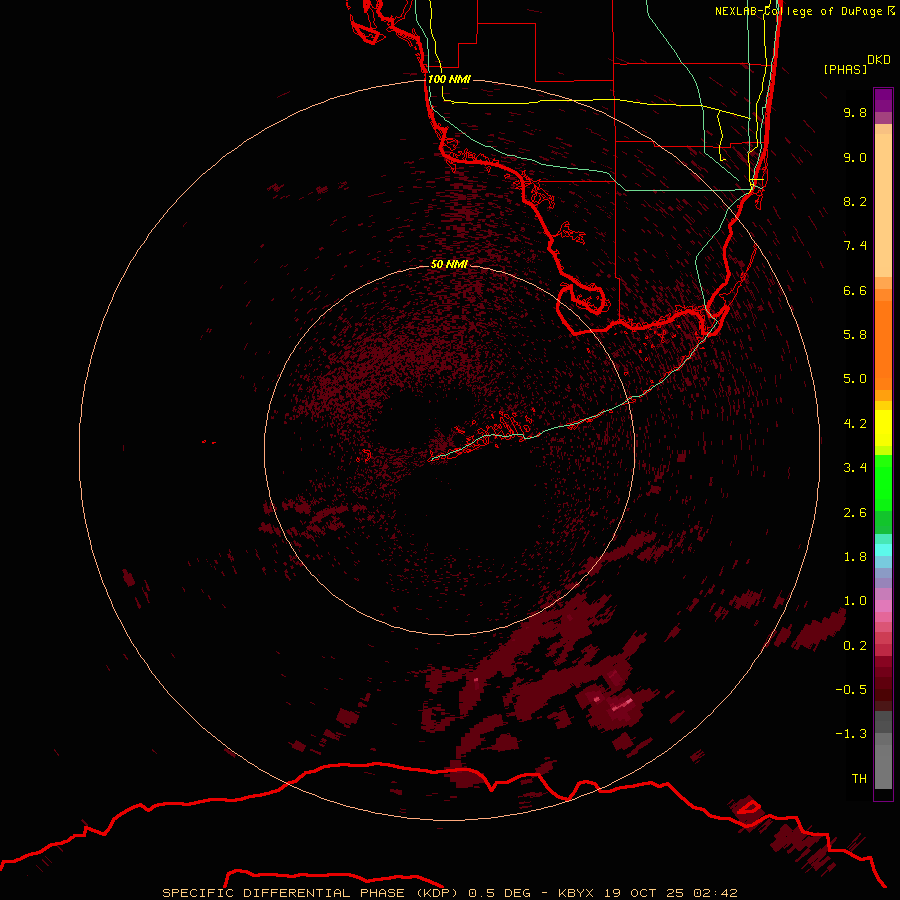The image size is (900, 900).
Task: Click the SPECIFIC DIFFERENTIAL PHASE (KDP) caption
Action: pyautogui.click(x=310, y=893)
